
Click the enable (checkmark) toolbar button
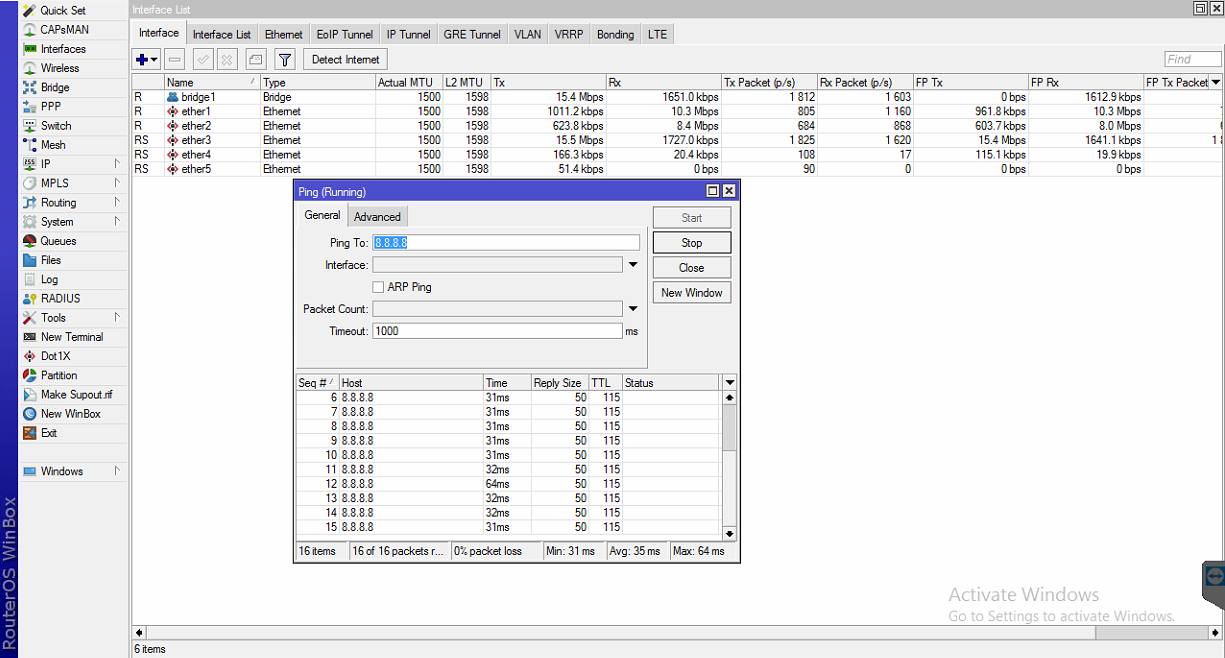(x=202, y=60)
